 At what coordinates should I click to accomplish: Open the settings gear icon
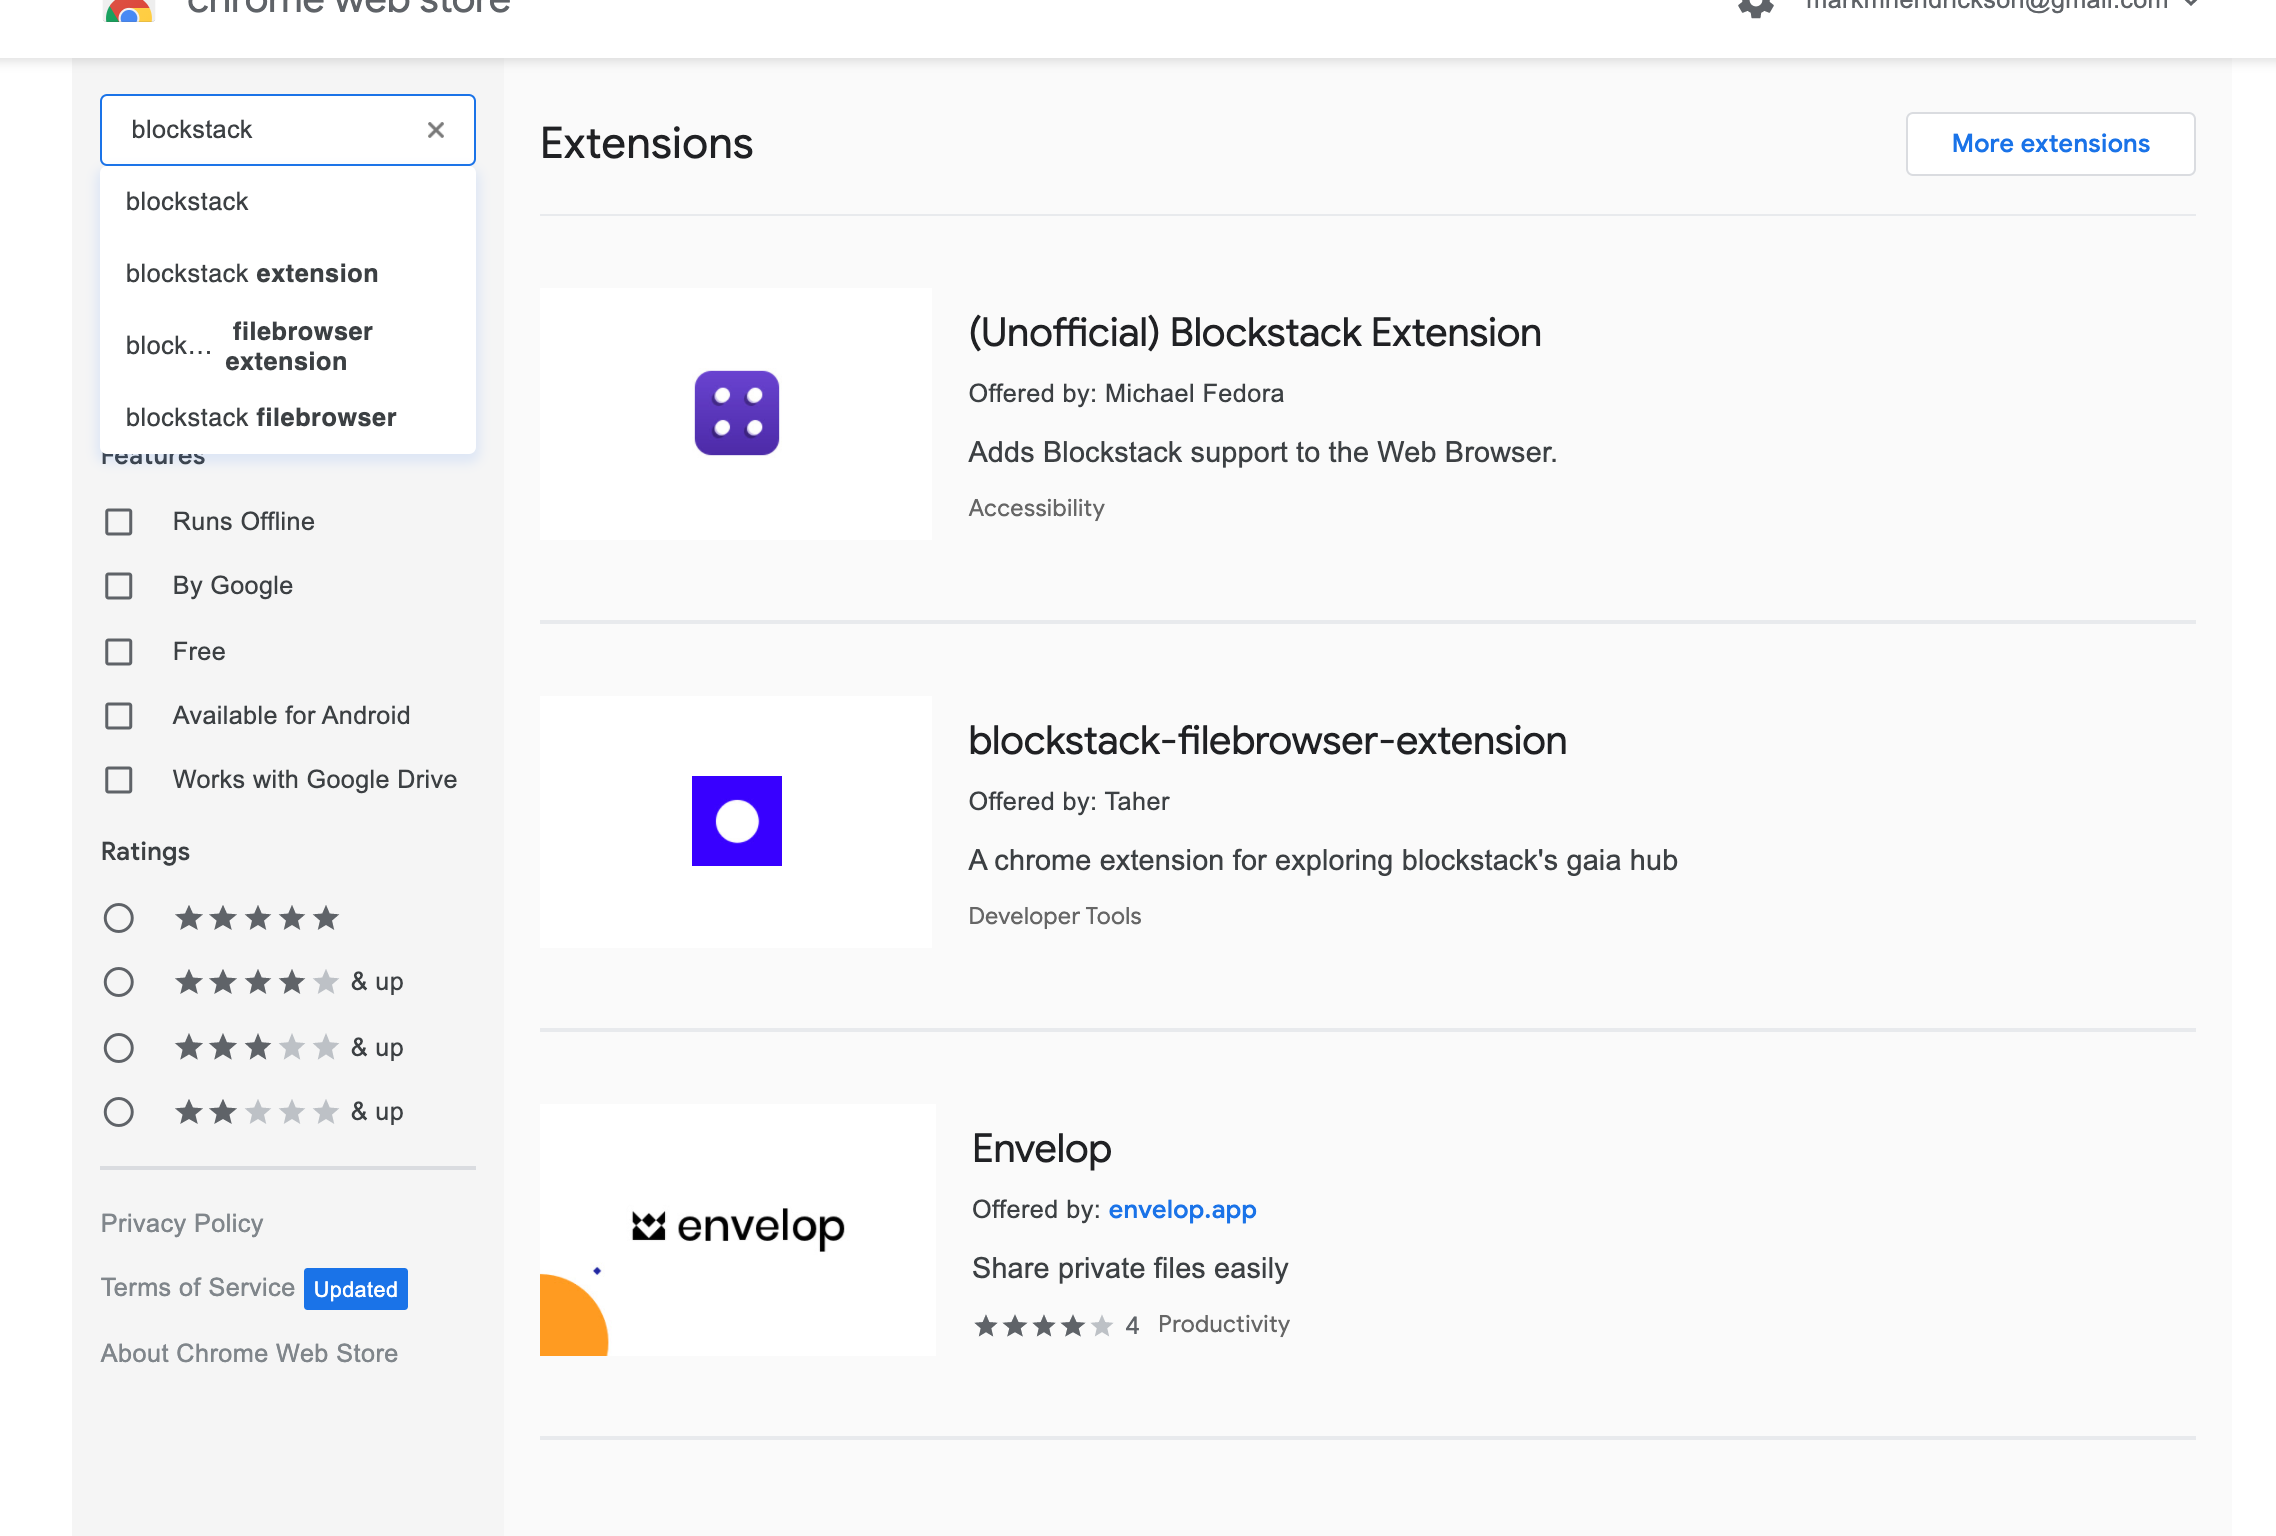point(1755,8)
